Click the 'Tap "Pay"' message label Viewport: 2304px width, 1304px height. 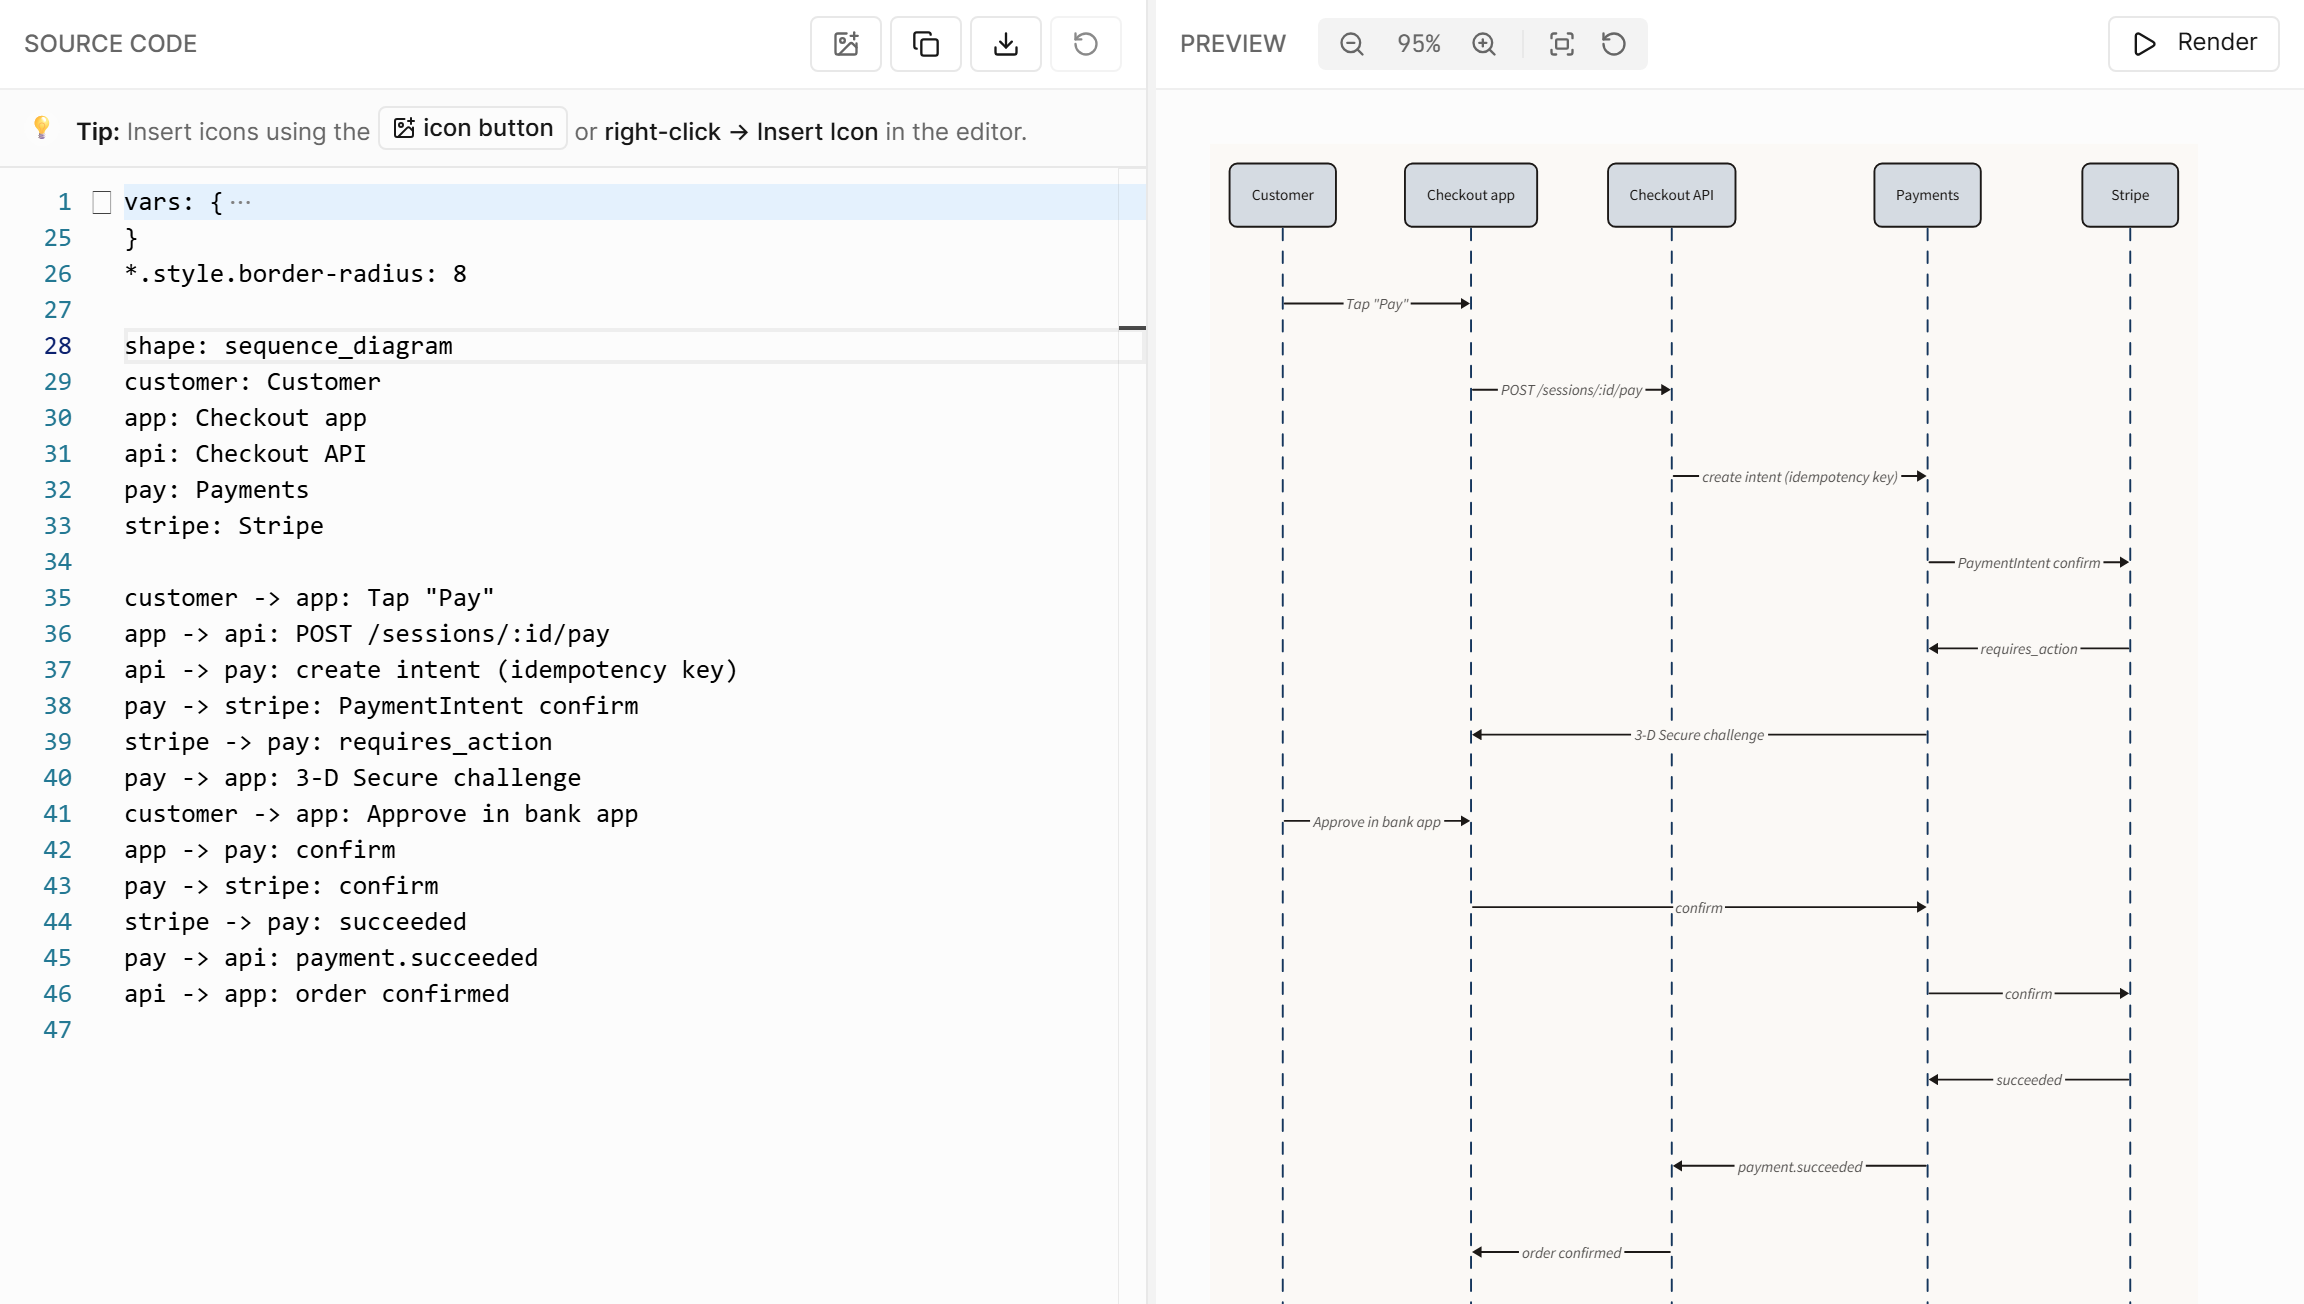[x=1377, y=304]
